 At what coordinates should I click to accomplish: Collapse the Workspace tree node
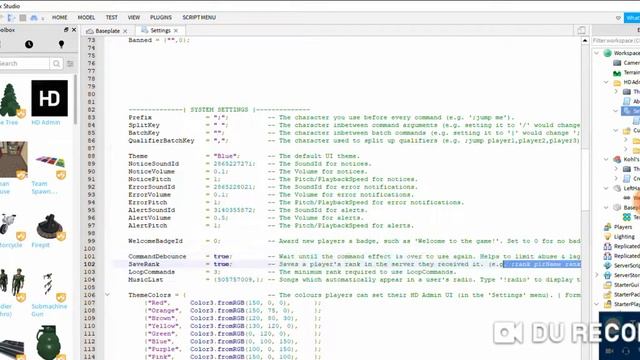coord(597,53)
